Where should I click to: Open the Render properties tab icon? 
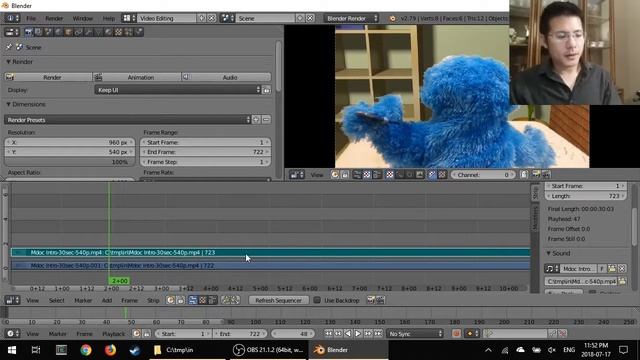[x=29, y=32]
